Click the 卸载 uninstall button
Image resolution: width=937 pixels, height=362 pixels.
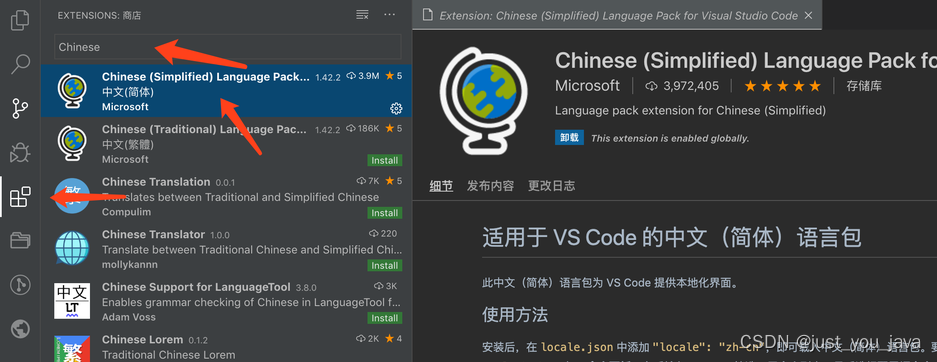[569, 137]
